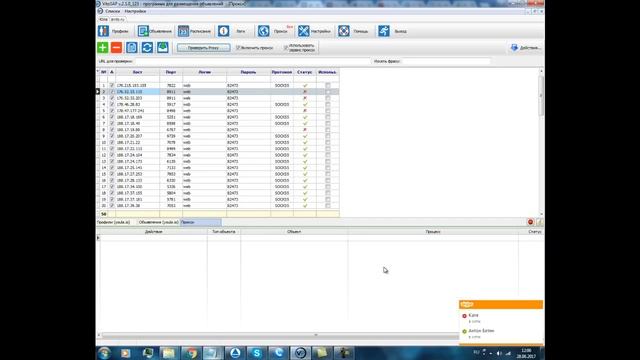This screenshot has width=640, height=360.
Task: Click red cross status in row 2
Action: coord(304,92)
